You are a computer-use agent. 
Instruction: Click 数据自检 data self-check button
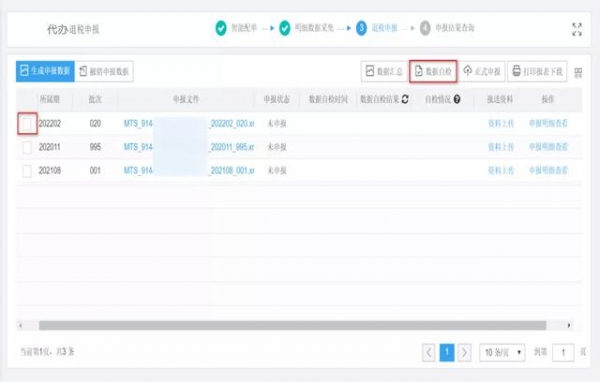click(x=433, y=71)
